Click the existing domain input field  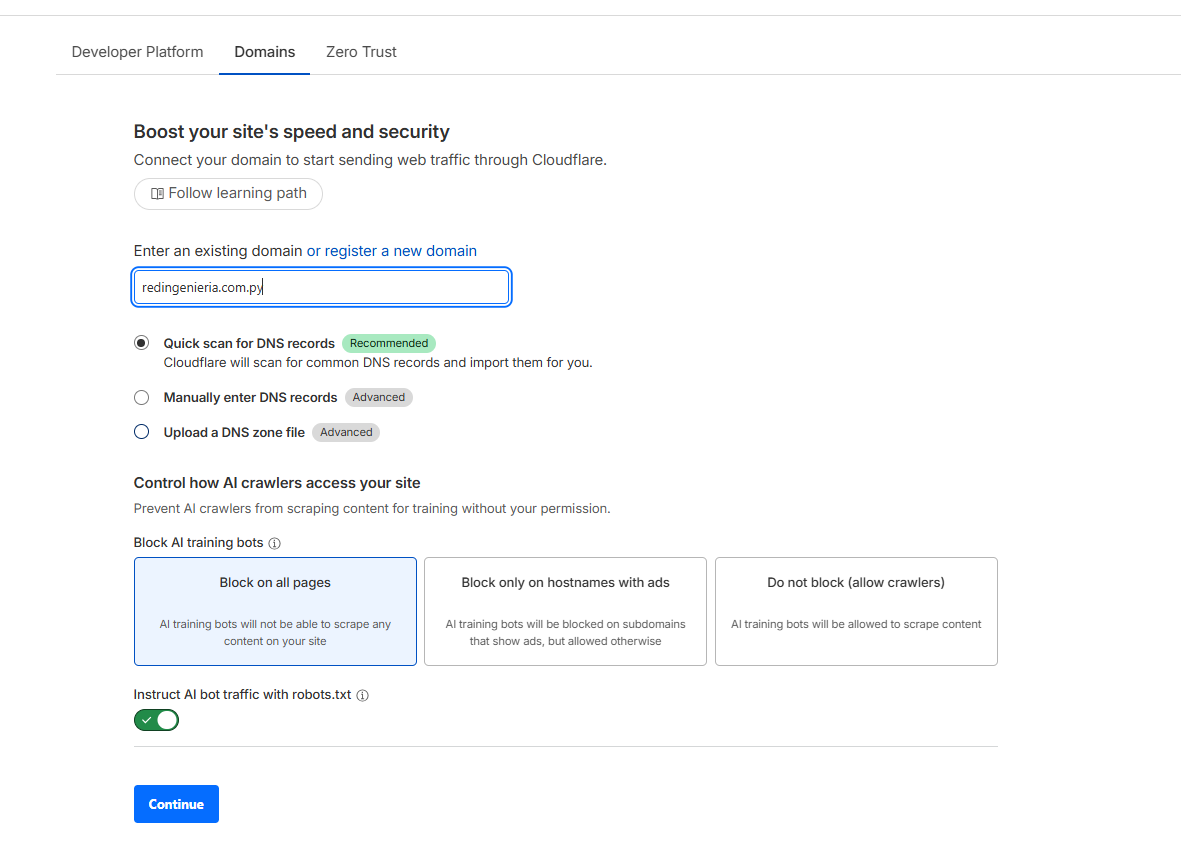[x=322, y=288]
